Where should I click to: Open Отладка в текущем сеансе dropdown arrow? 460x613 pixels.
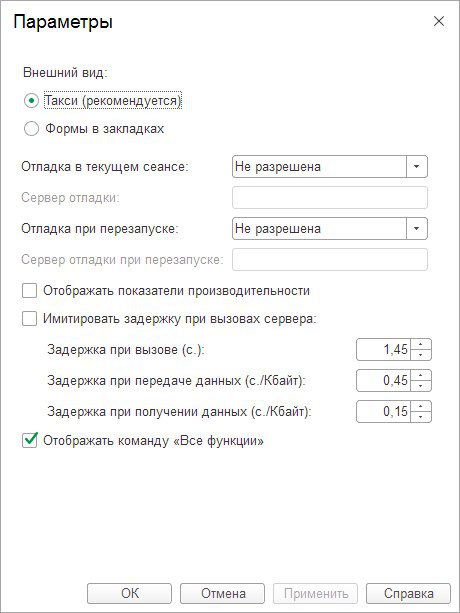(x=417, y=167)
